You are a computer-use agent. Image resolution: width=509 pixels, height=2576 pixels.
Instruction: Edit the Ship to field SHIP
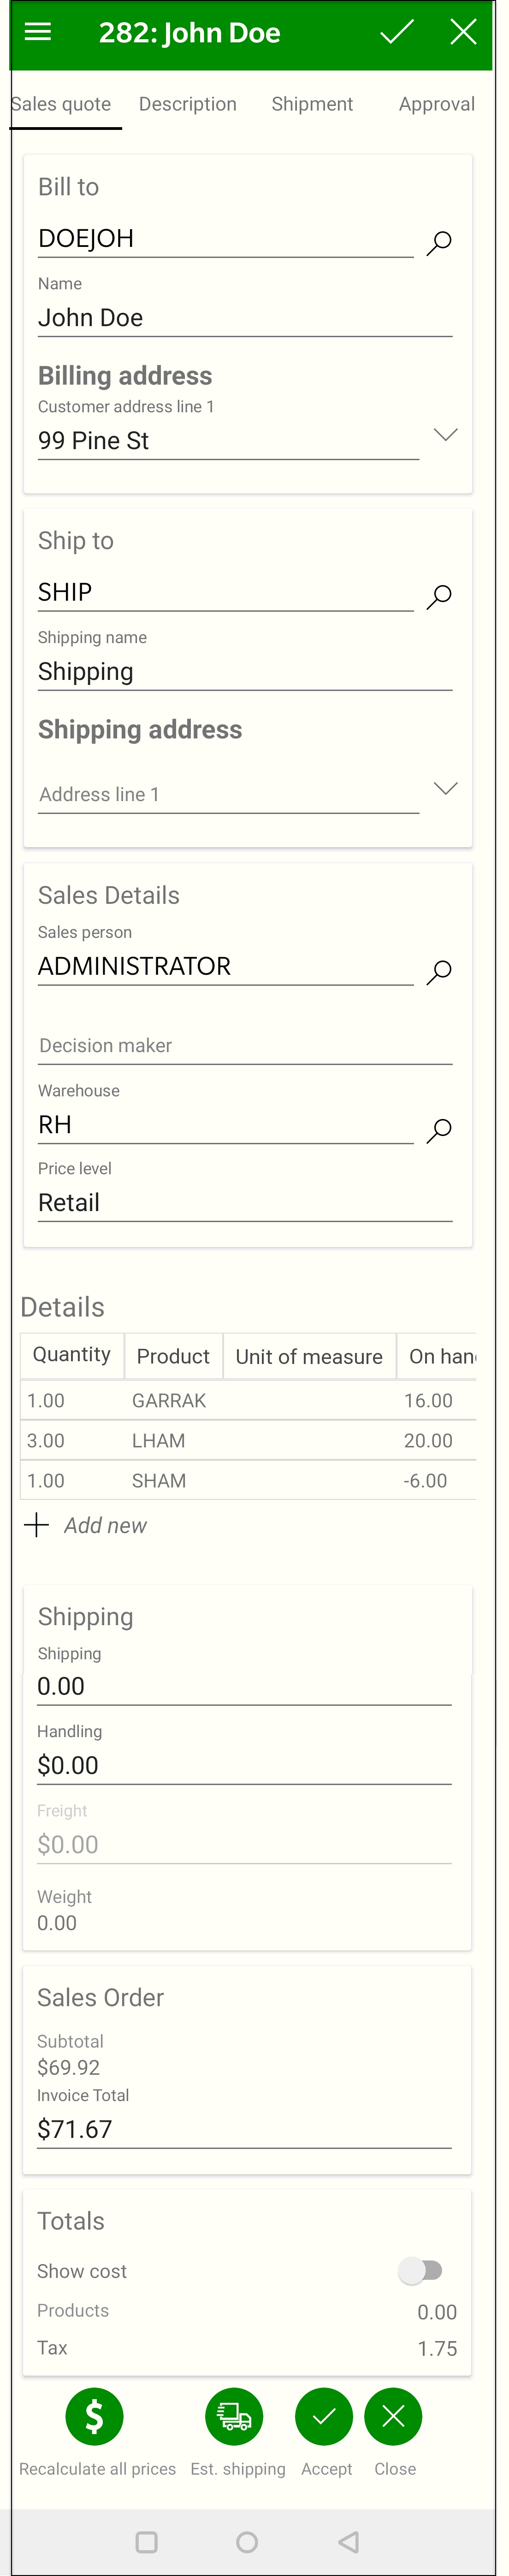(225, 593)
